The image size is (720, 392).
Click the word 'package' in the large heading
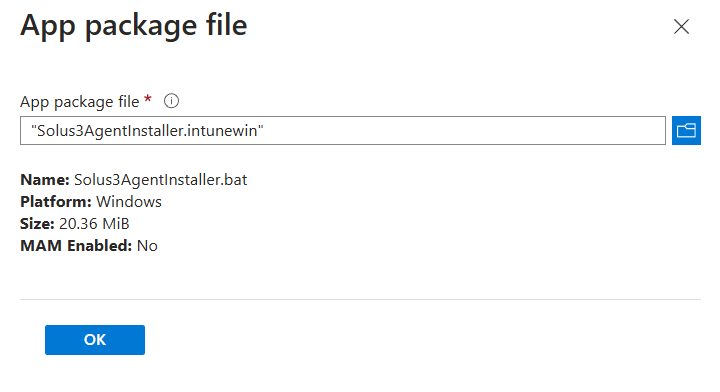(x=141, y=27)
